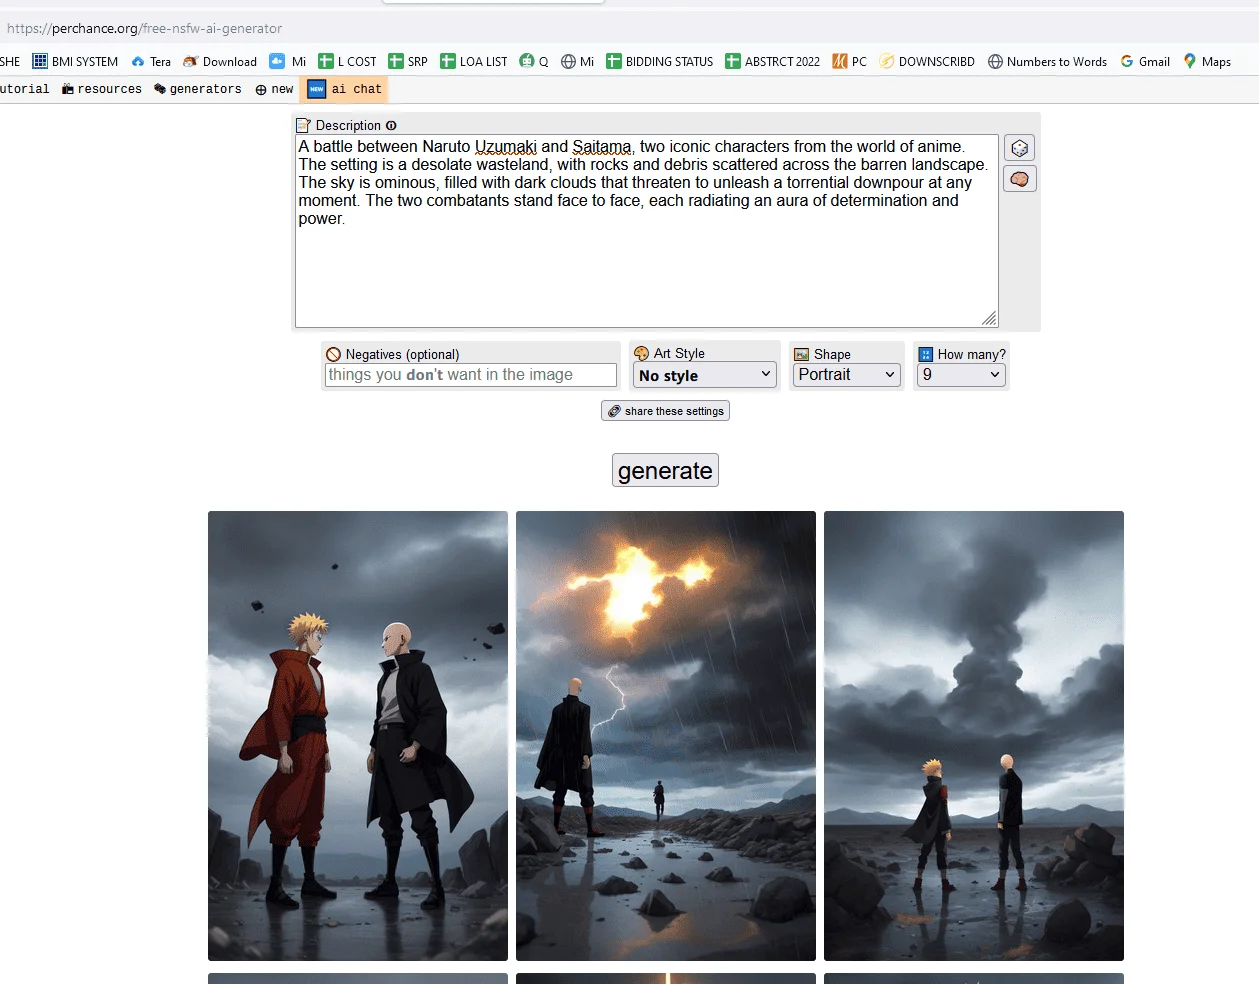Open the Download bookmark

tap(220, 61)
